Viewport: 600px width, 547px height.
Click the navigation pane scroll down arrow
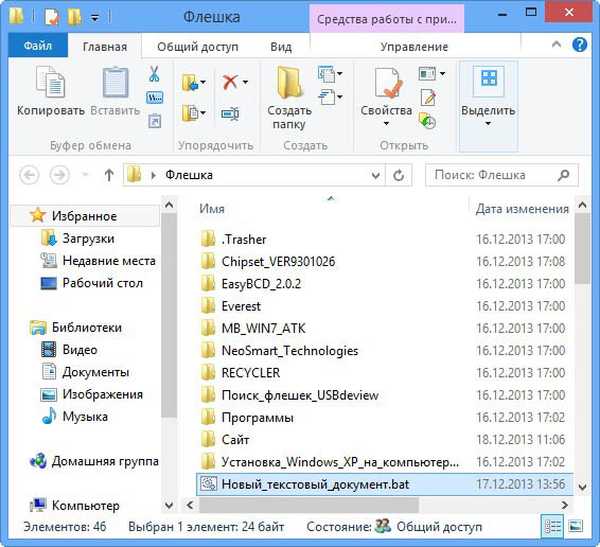click(x=169, y=505)
